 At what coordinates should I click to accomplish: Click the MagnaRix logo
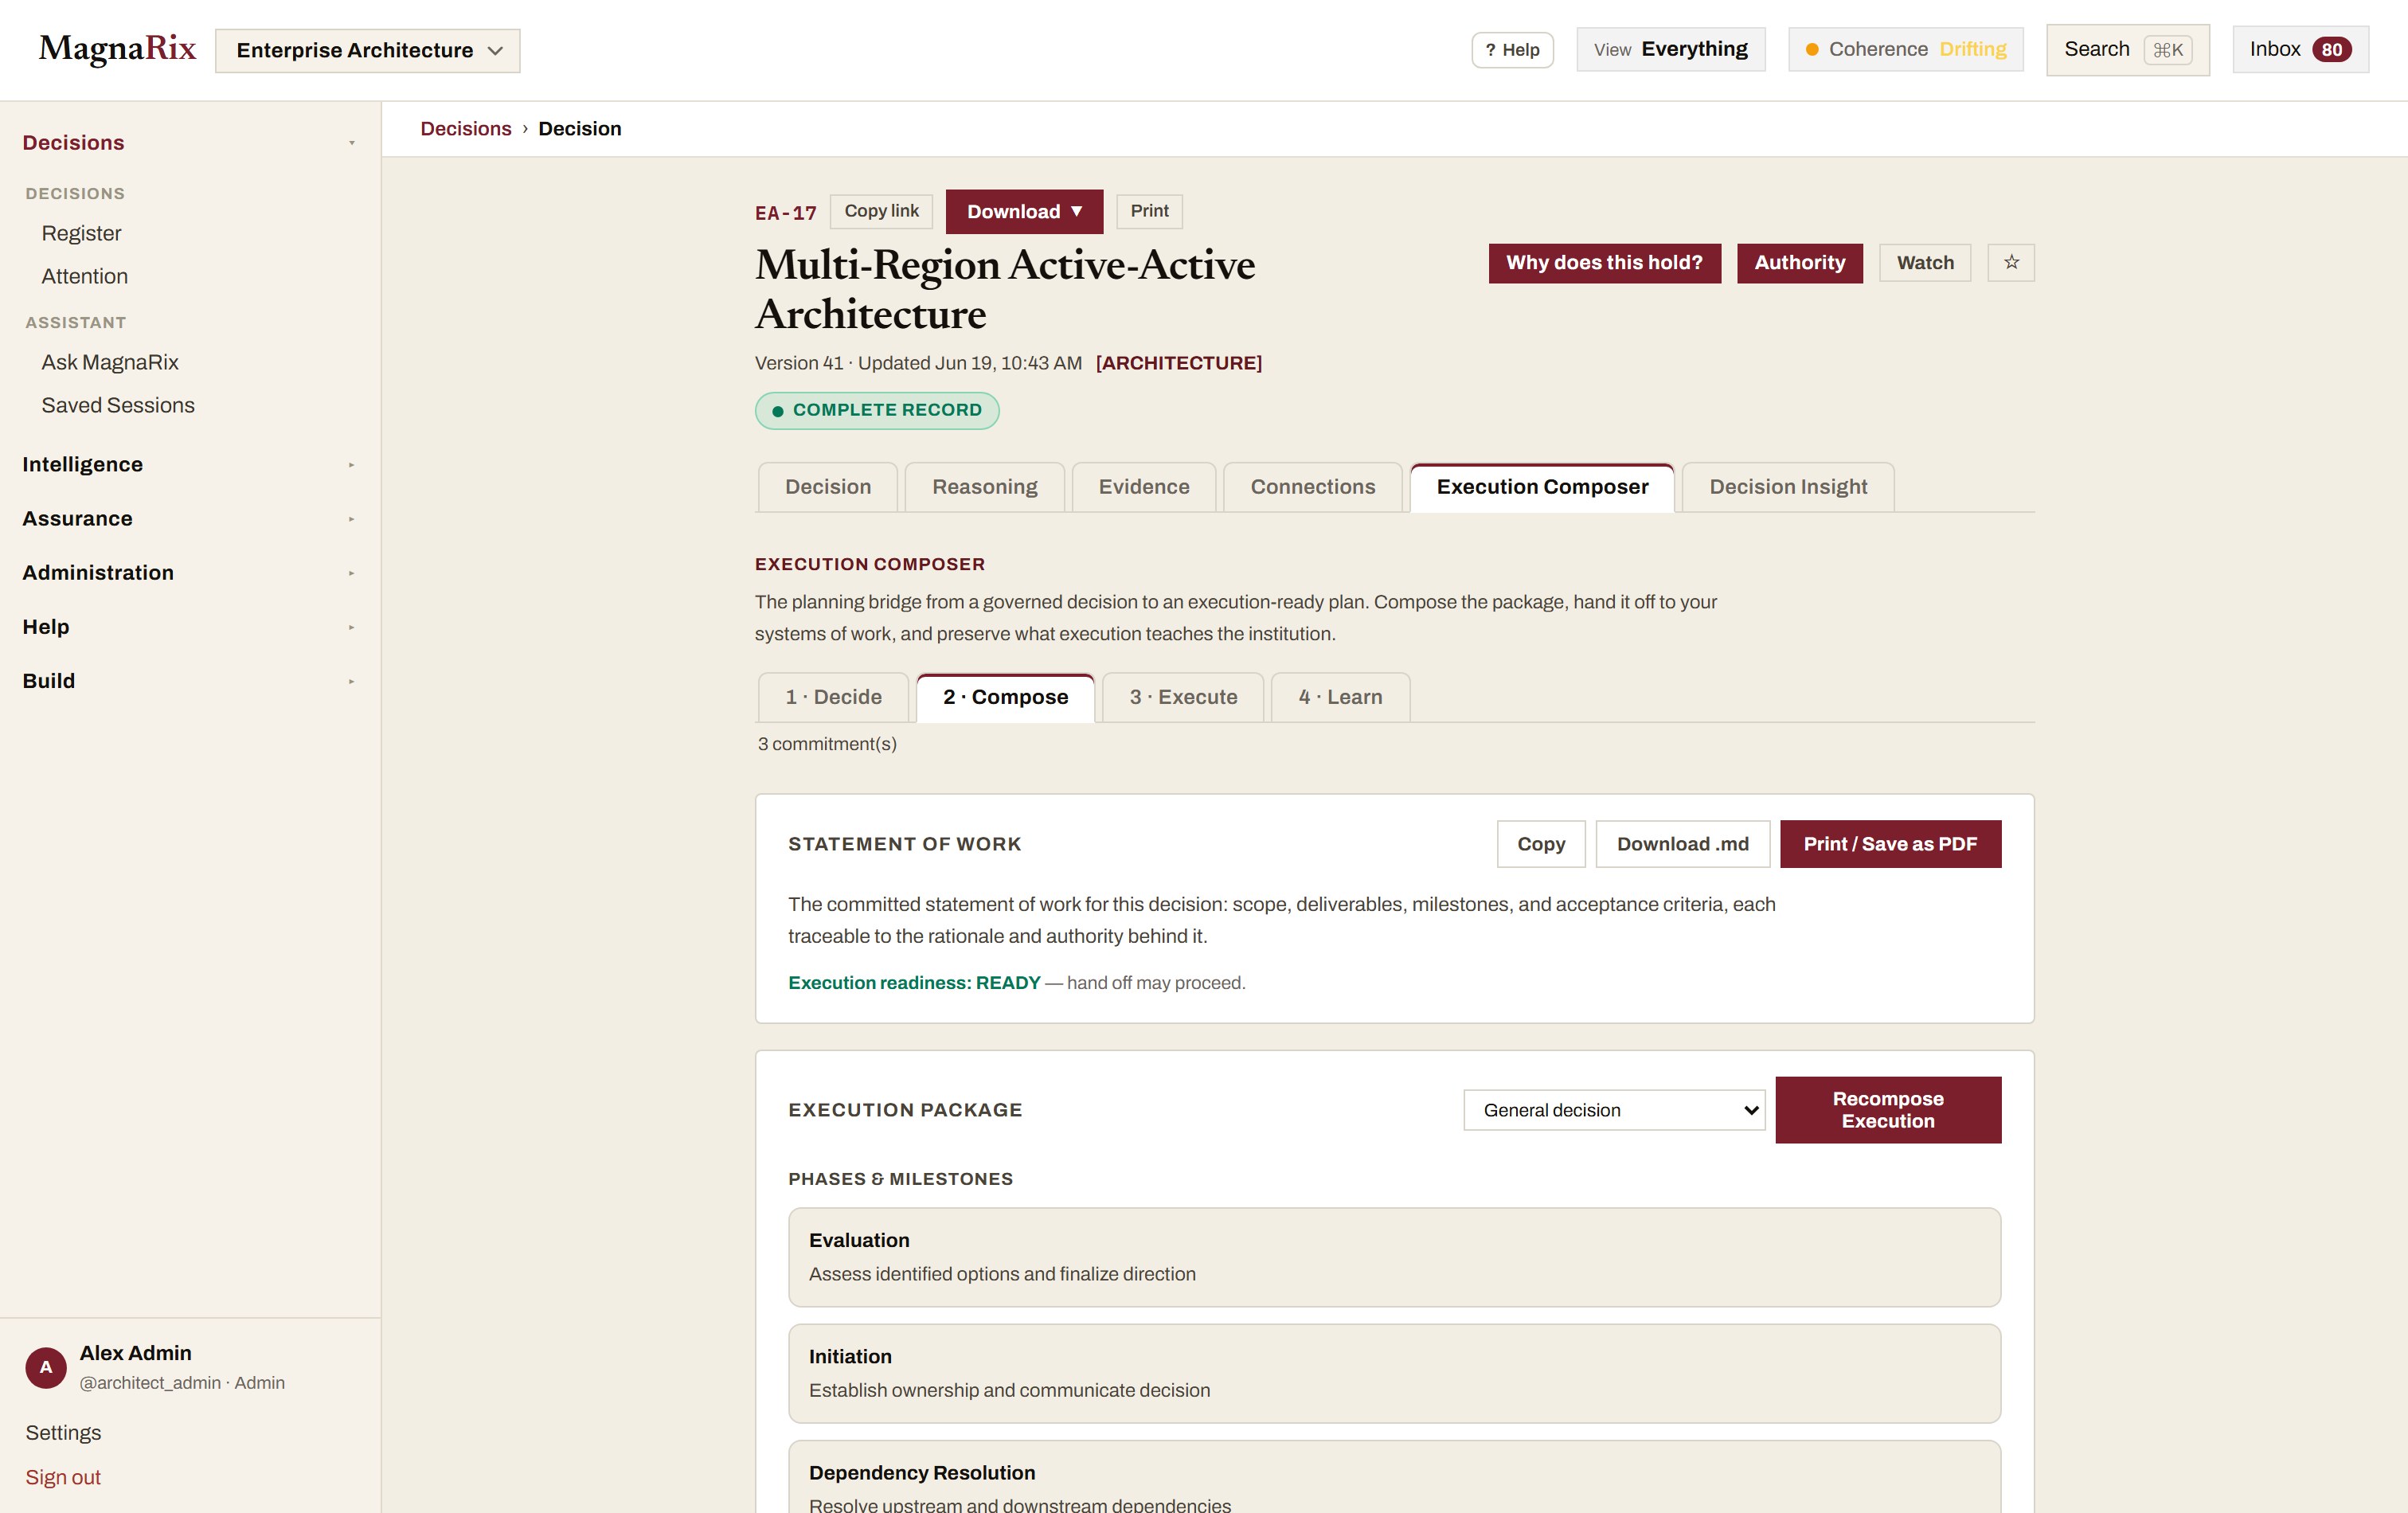(117, 48)
